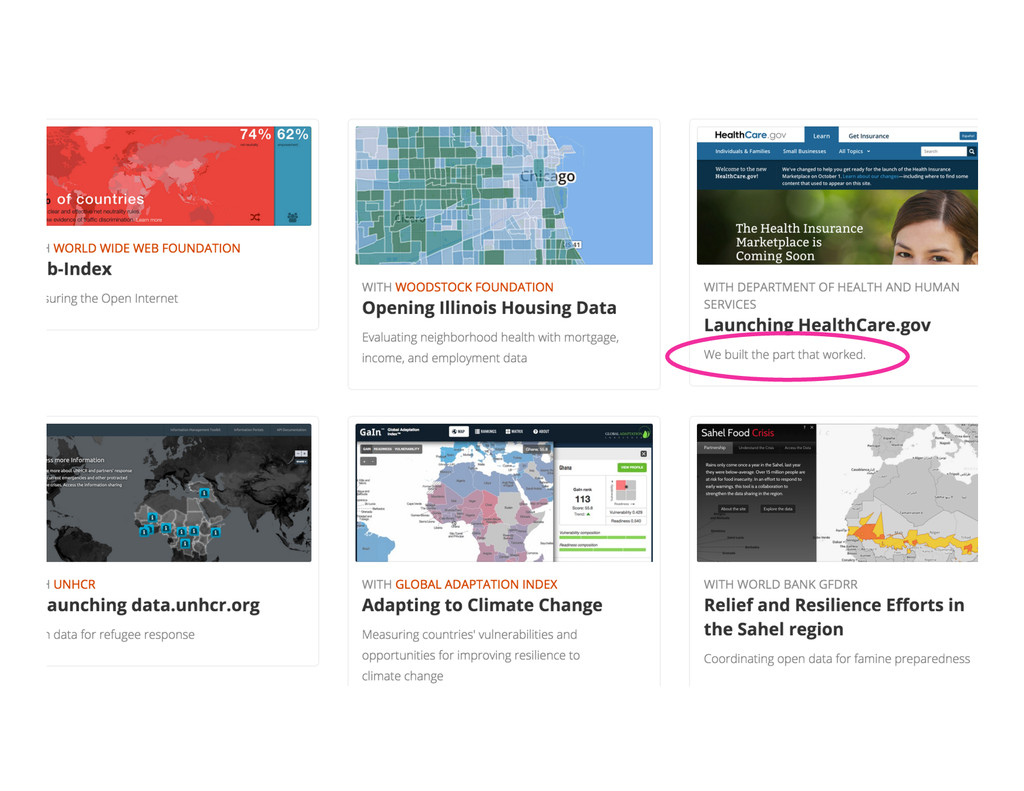Click the 62% figure in the Web Index thumbnail
The image size is (1024, 791).
coord(293,134)
